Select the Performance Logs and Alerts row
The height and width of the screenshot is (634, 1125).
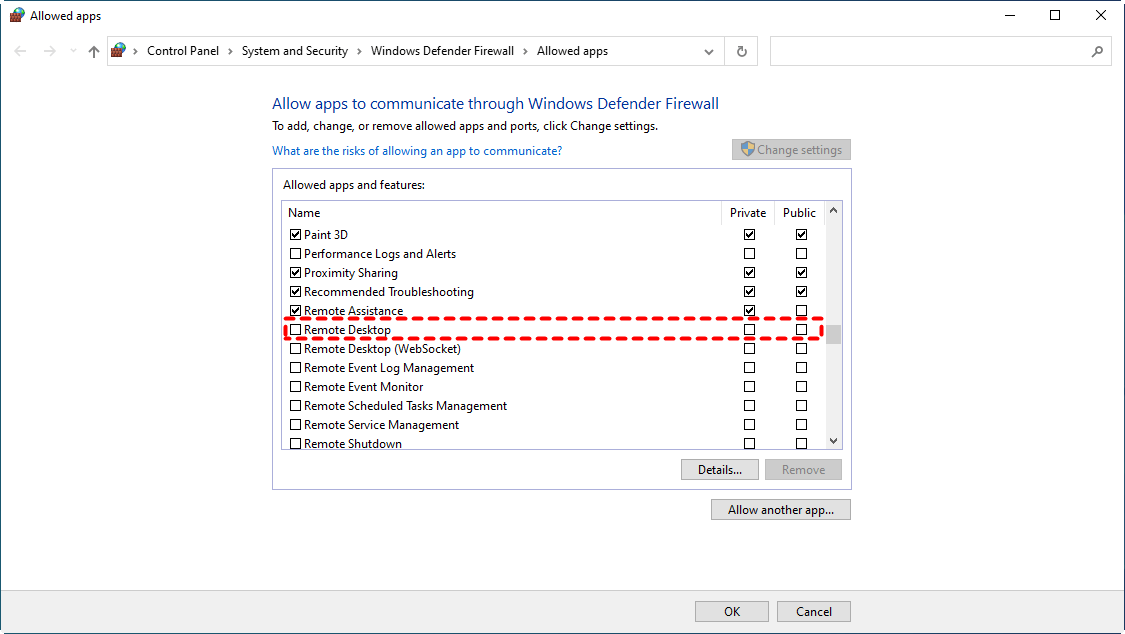tap(553, 254)
